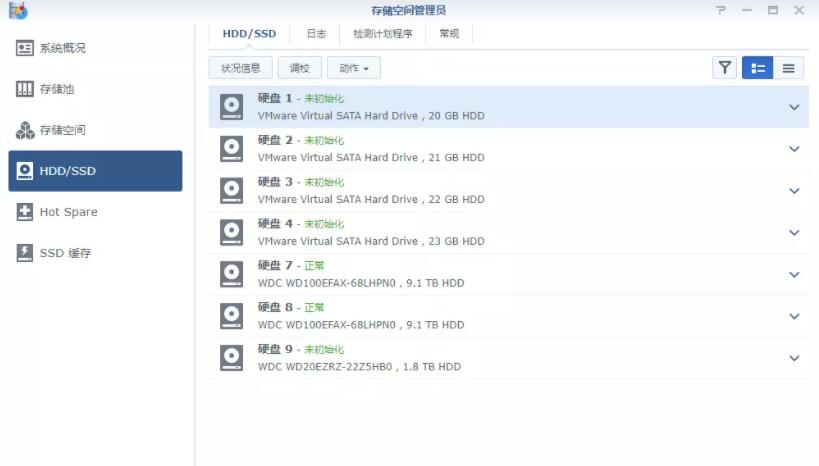Switch to detailed list view
The height and width of the screenshot is (466, 819).
757,68
